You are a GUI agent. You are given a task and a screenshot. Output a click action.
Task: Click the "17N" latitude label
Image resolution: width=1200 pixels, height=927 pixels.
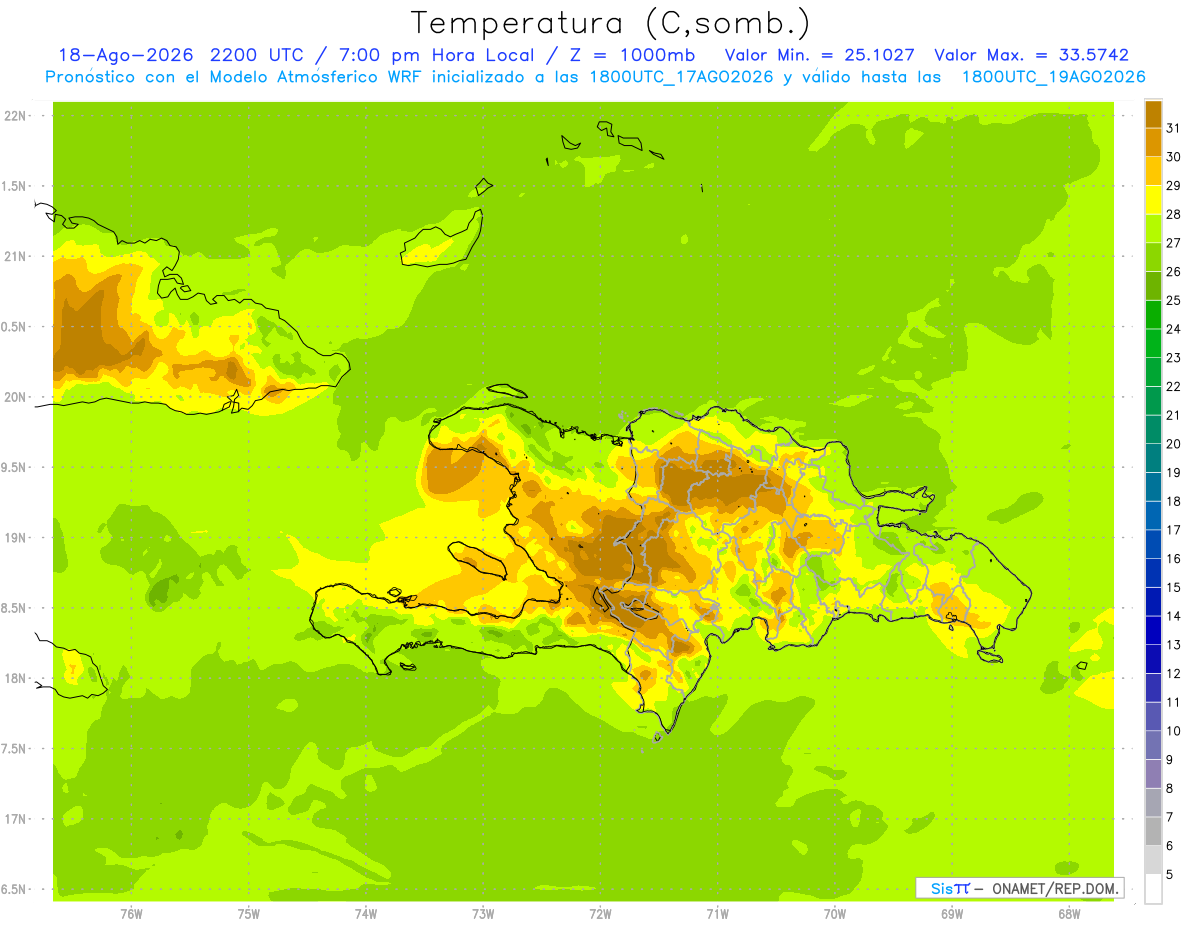(14, 819)
